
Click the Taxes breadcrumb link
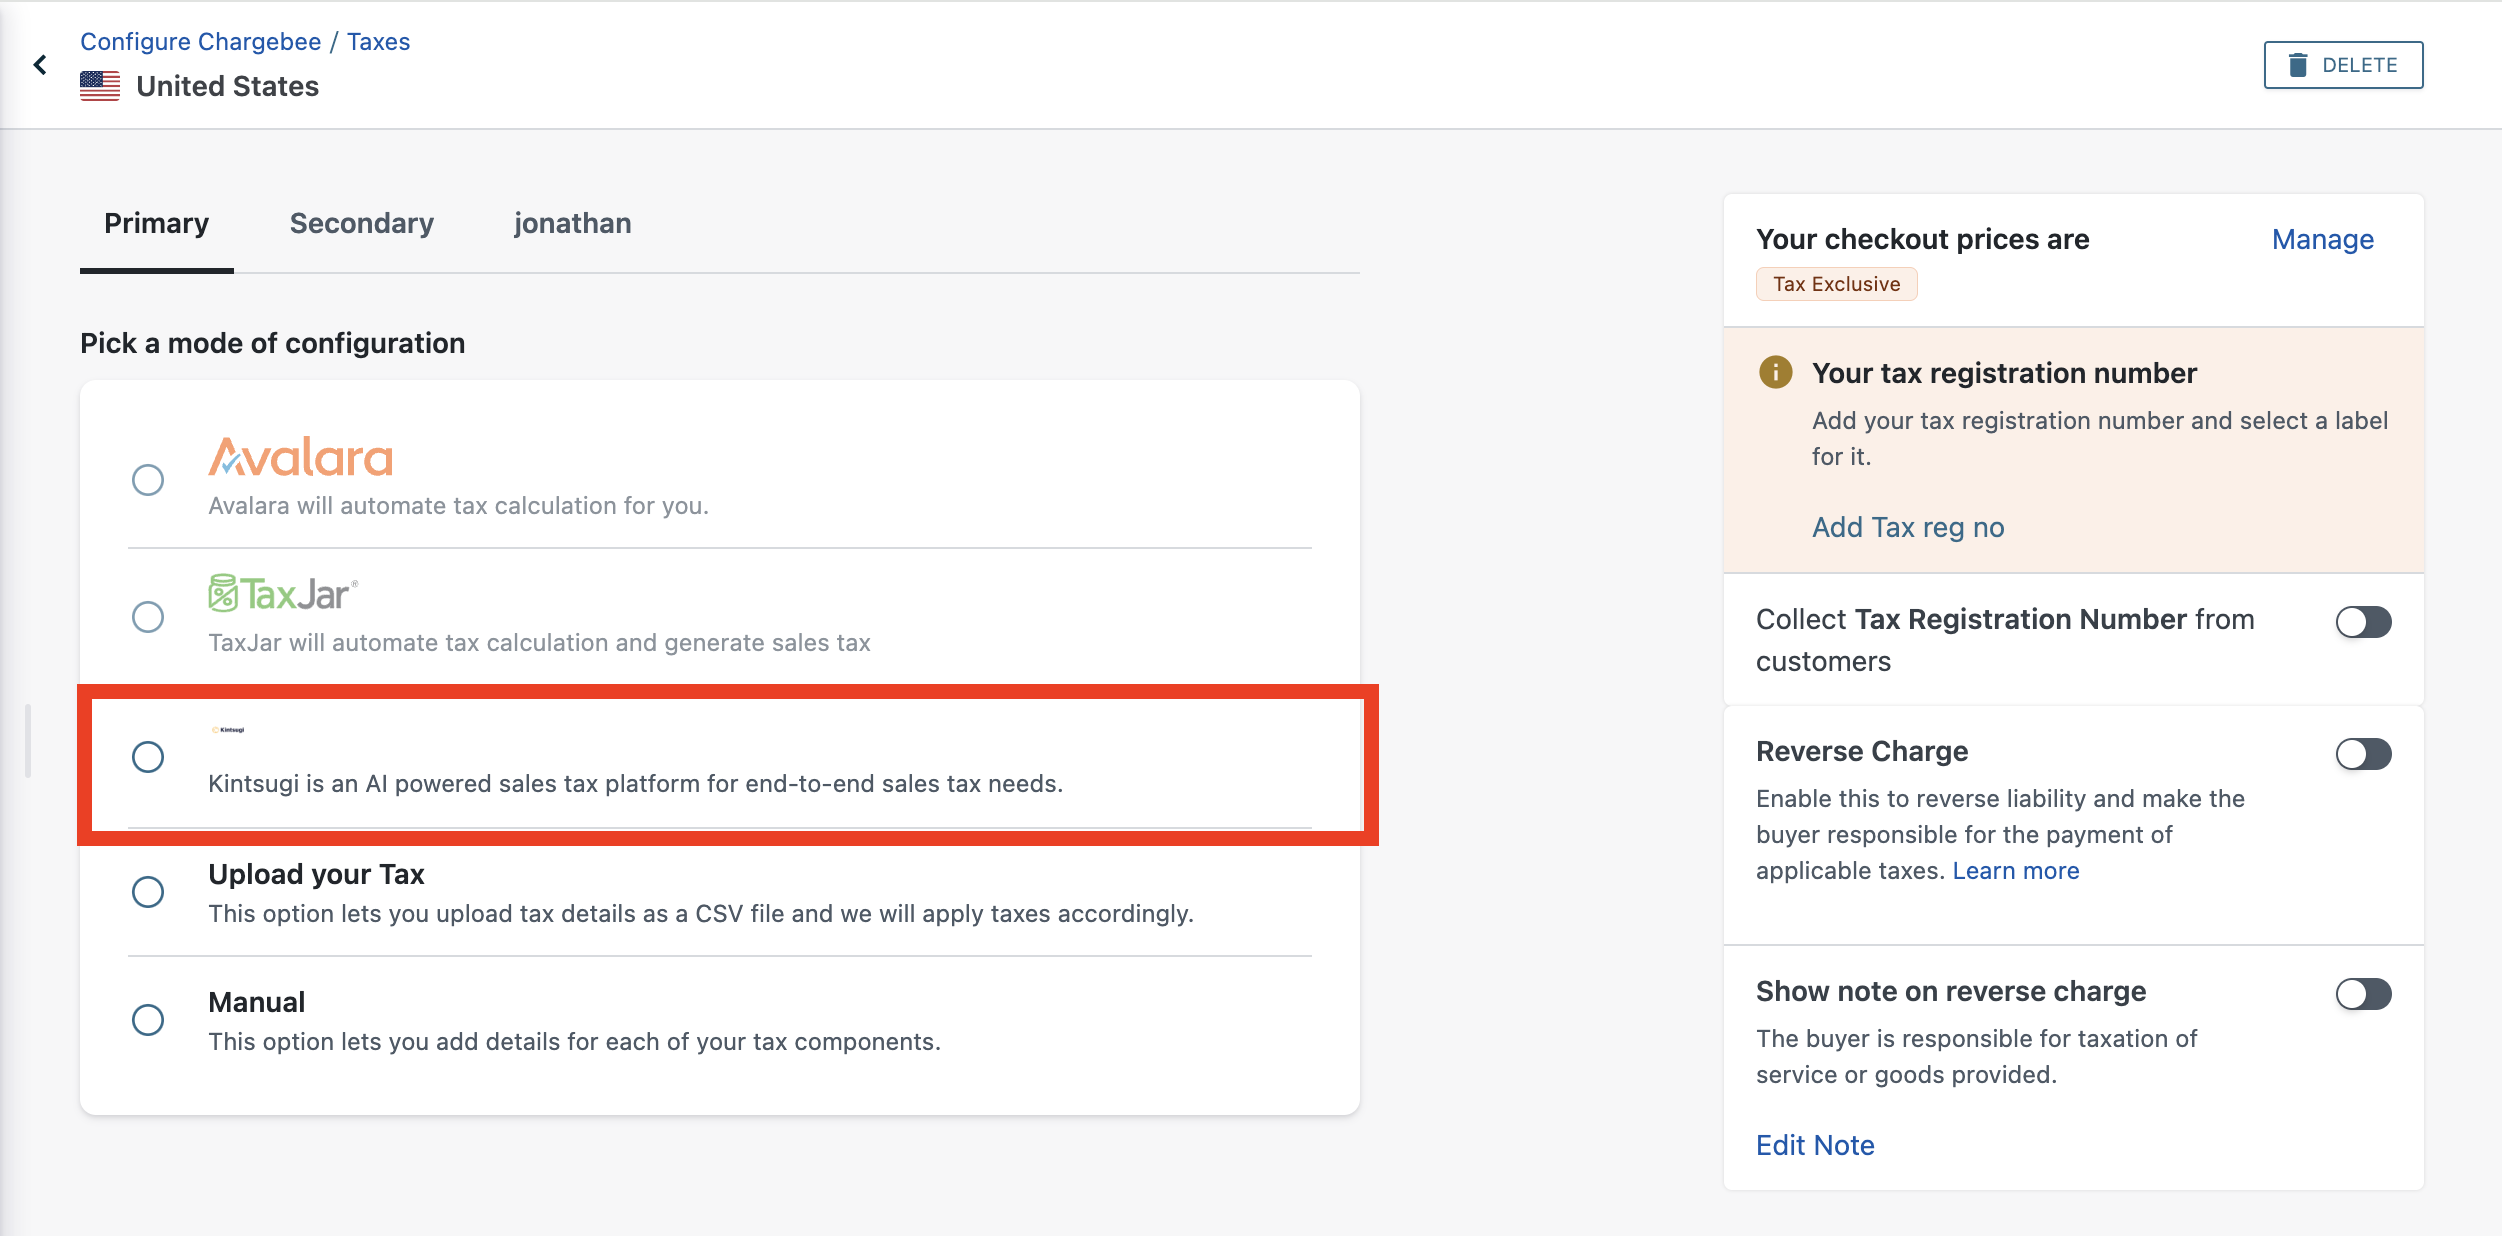coord(378,42)
